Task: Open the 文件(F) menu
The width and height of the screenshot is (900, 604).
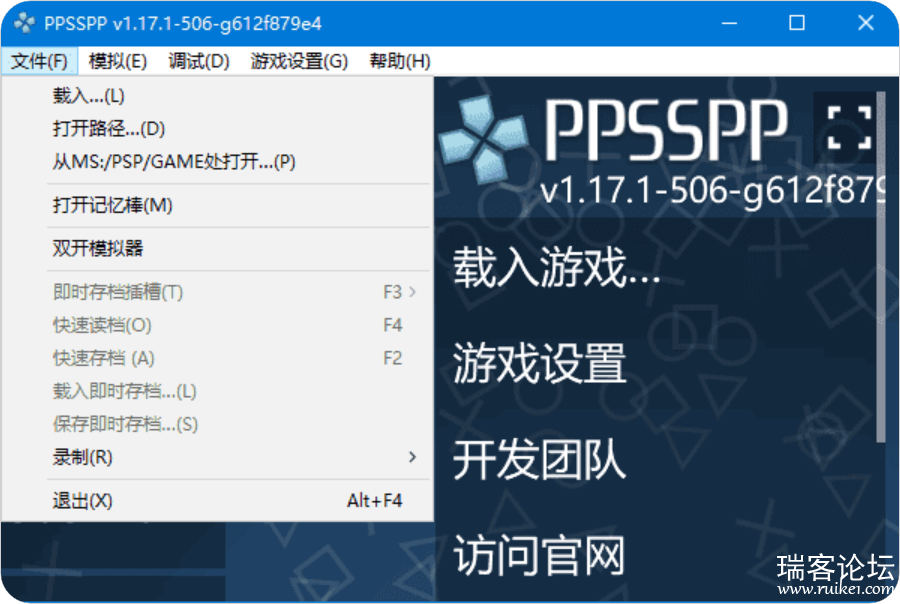Action: [x=39, y=61]
